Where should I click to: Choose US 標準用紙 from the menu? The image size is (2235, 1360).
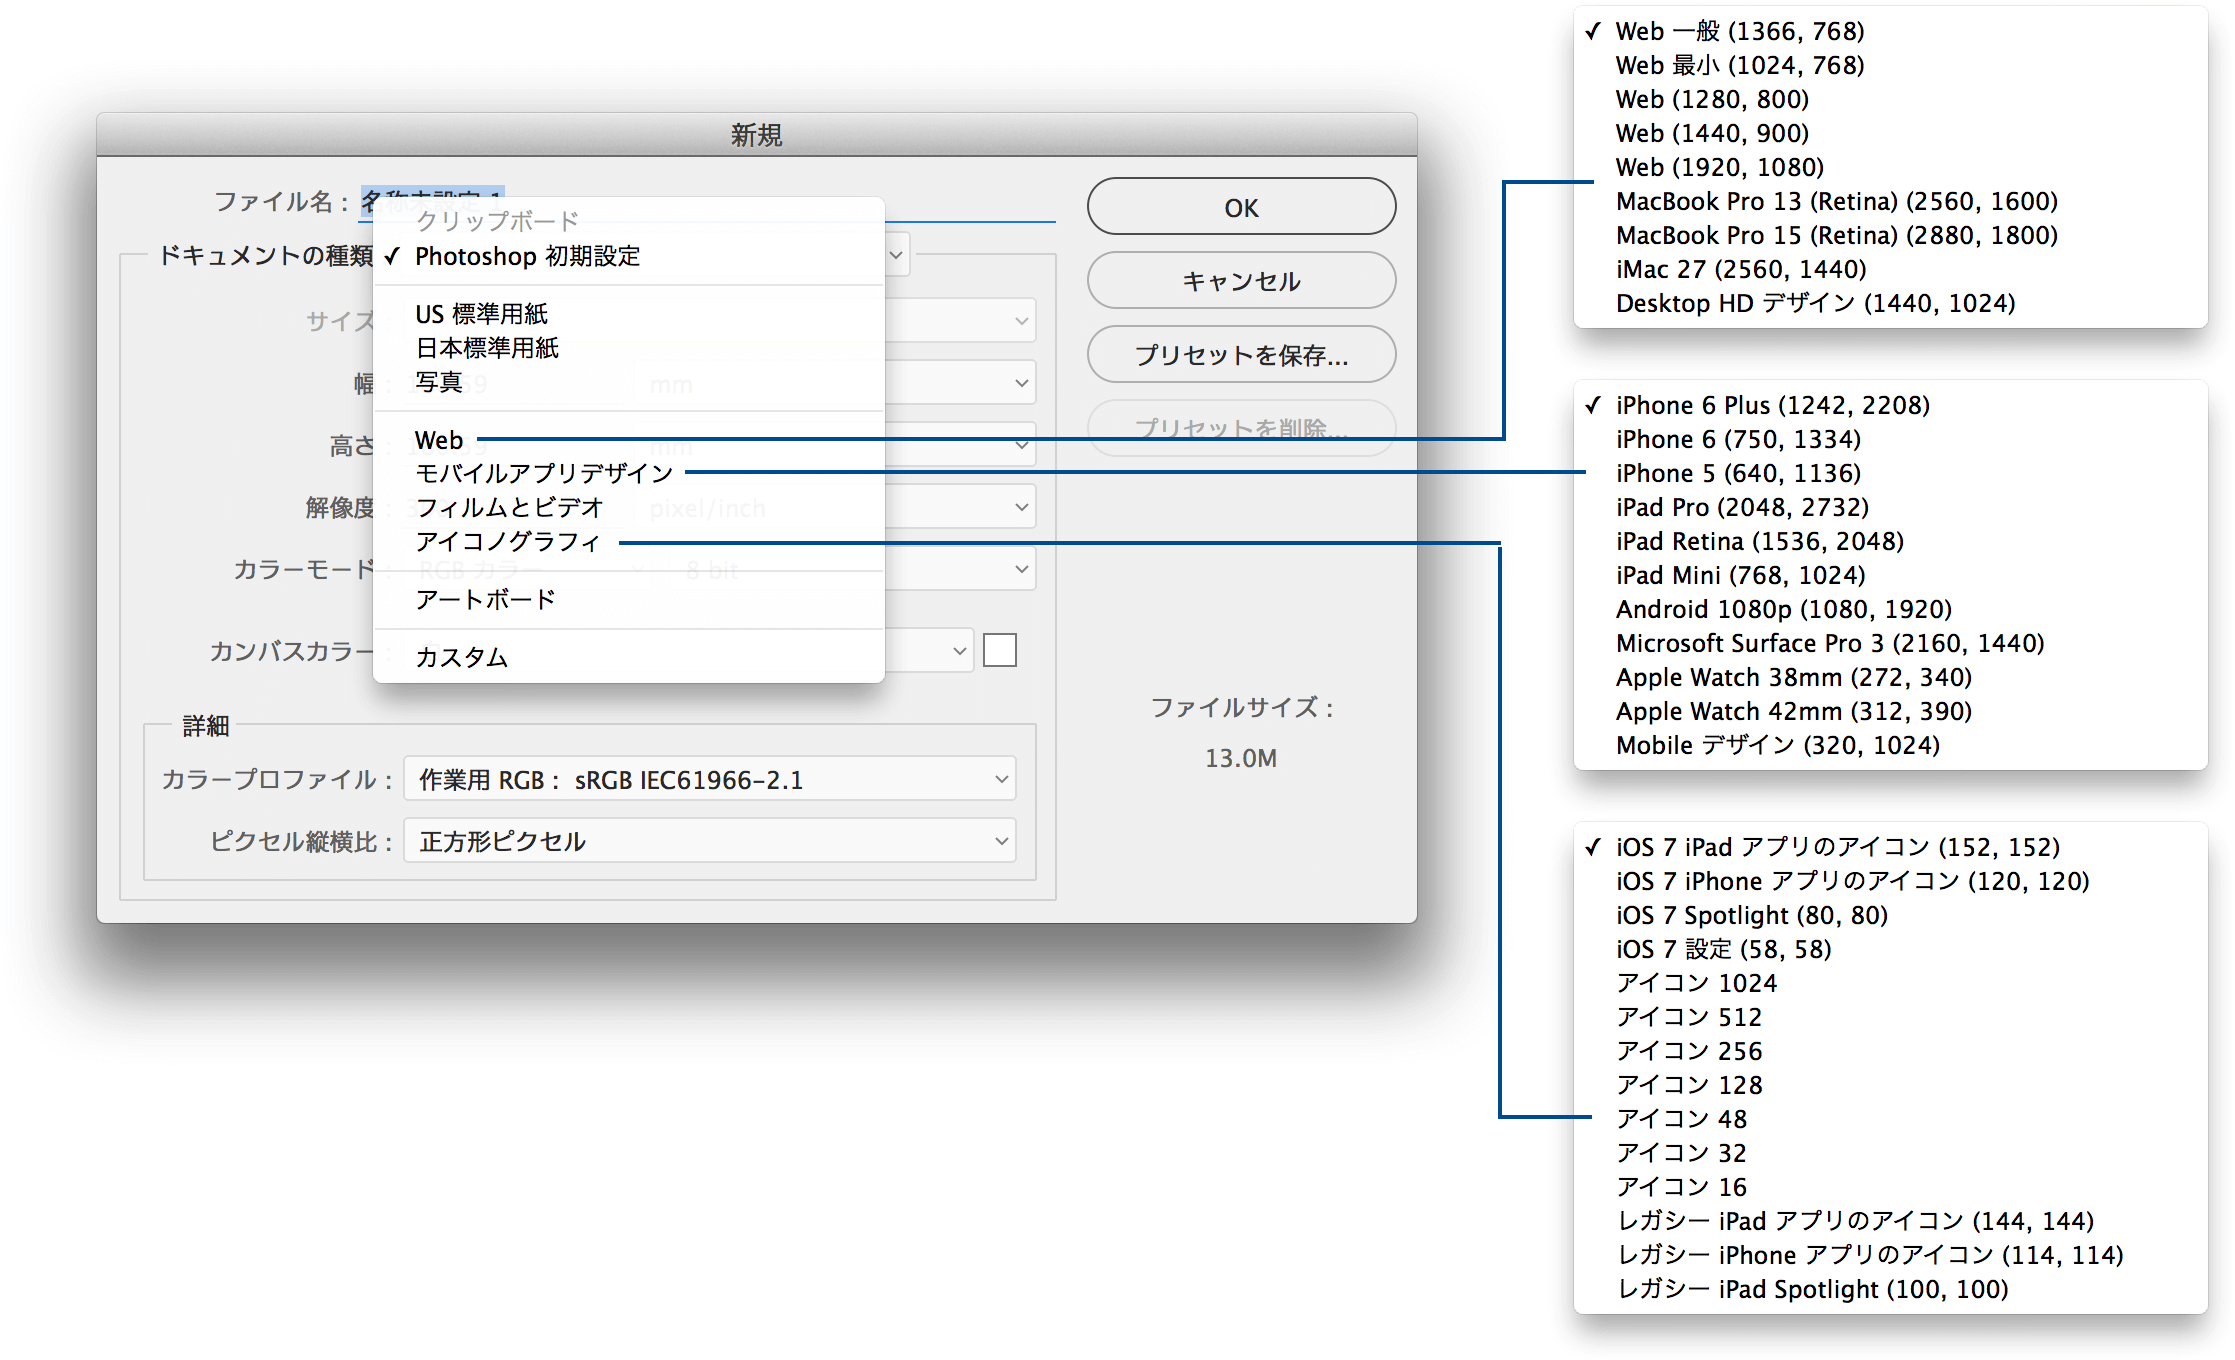pyautogui.click(x=628, y=314)
